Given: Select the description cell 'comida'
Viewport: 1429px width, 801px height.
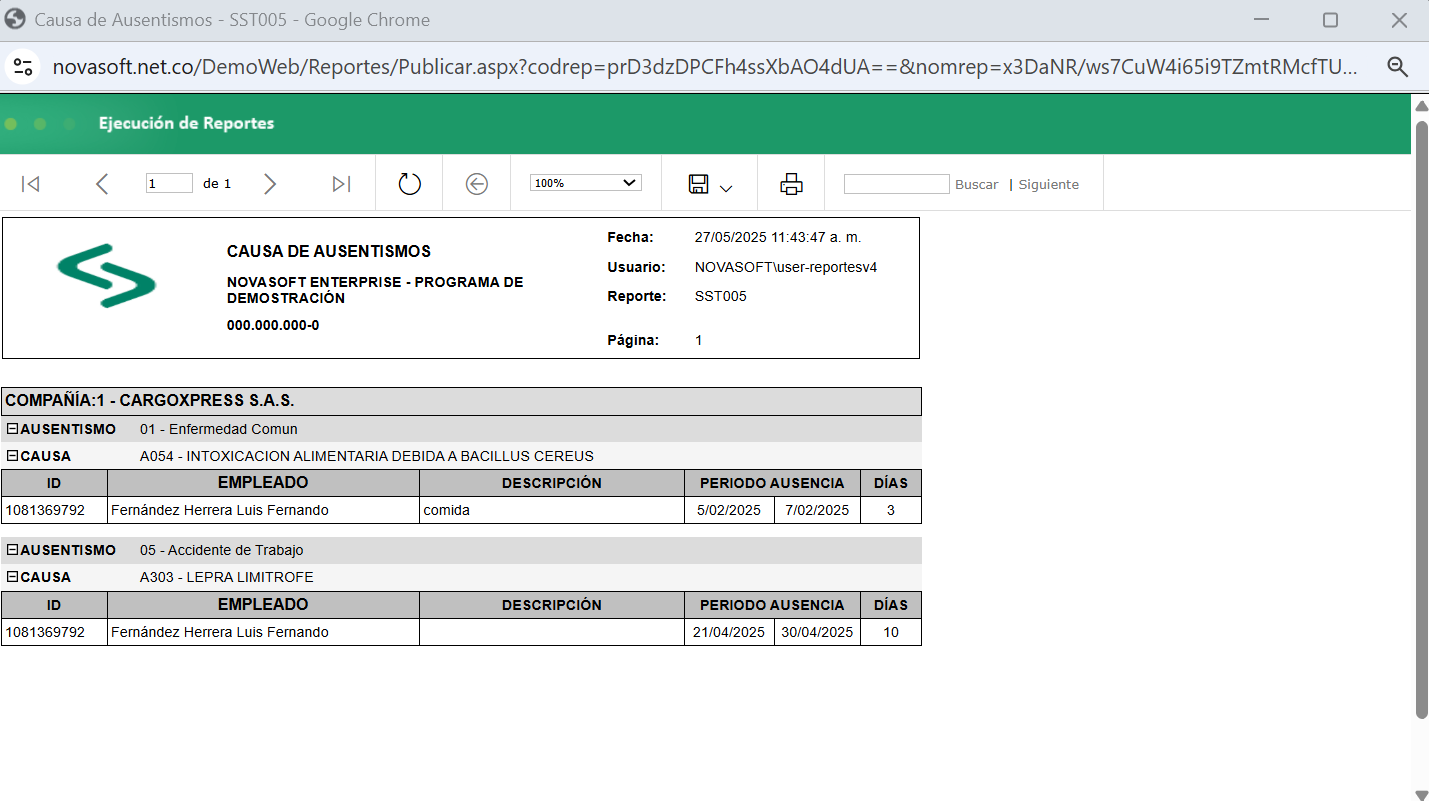Looking at the screenshot, I should tap(552, 510).
